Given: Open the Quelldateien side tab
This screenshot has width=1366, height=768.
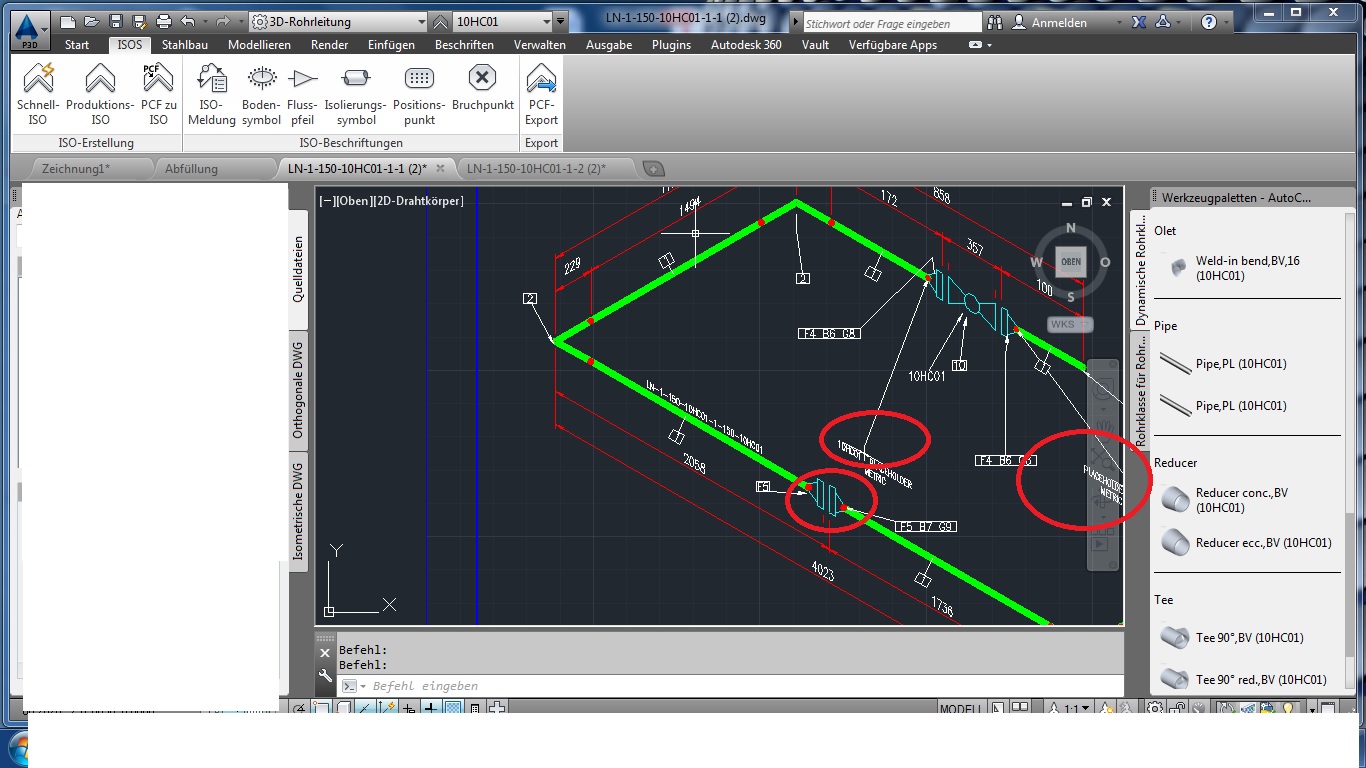Looking at the screenshot, I should [298, 268].
